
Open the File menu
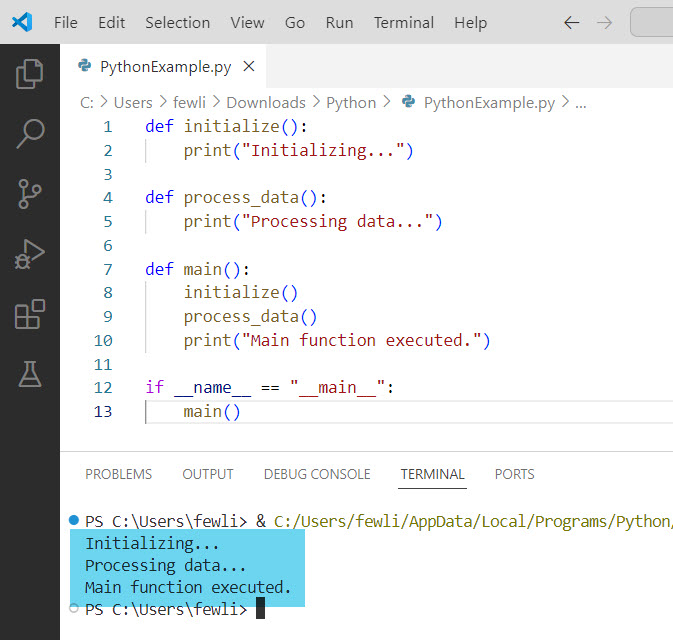(x=66, y=23)
